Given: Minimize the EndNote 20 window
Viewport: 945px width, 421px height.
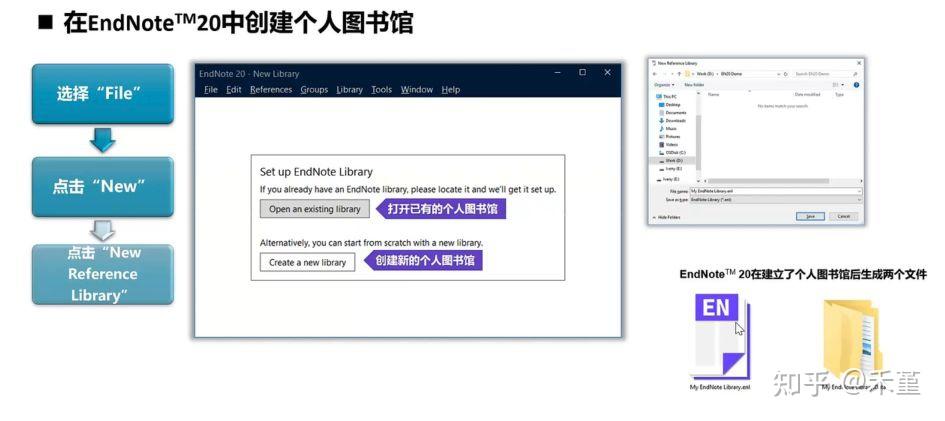Looking at the screenshot, I should pos(557,72).
